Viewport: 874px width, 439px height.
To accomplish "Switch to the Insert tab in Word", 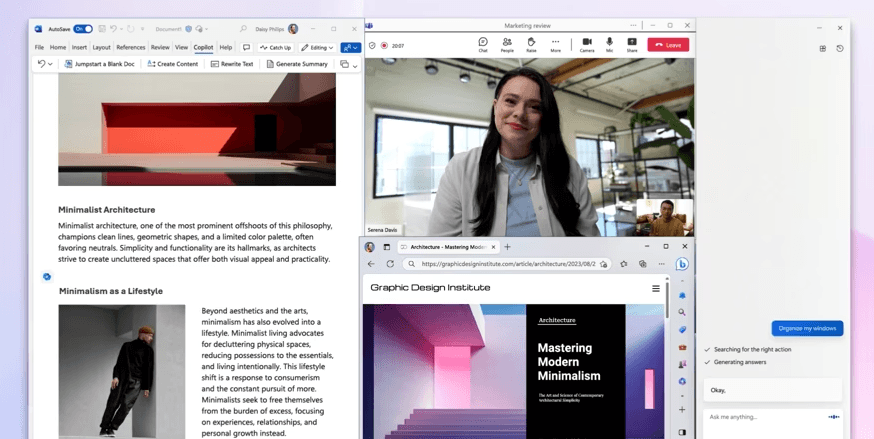I will coord(79,47).
